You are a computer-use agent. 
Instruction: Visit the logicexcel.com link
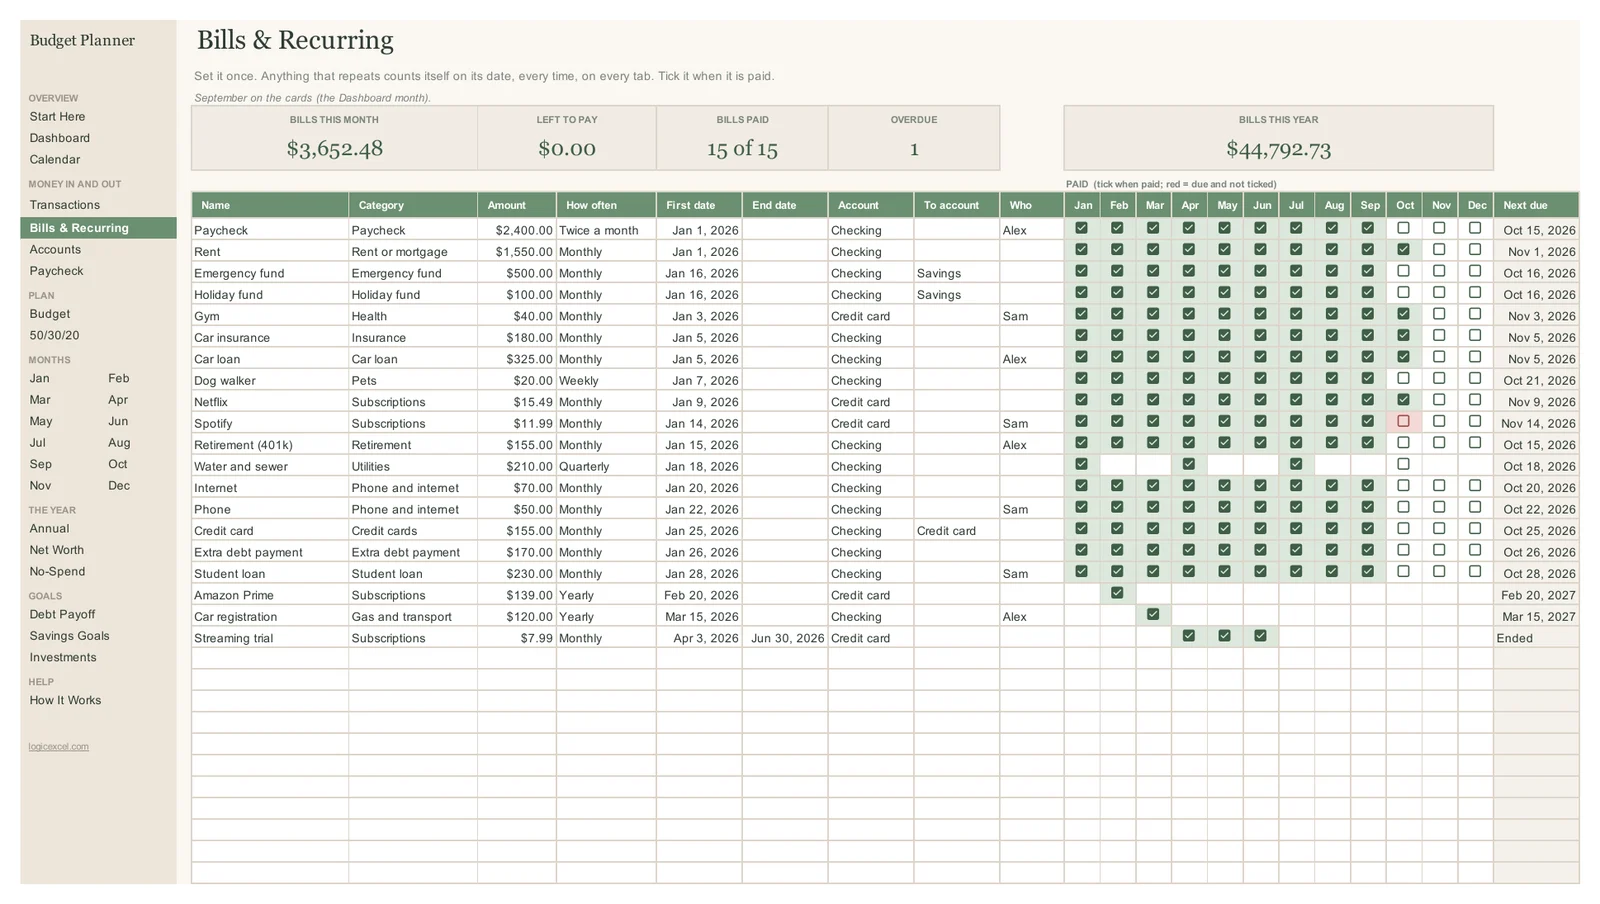coord(58,747)
